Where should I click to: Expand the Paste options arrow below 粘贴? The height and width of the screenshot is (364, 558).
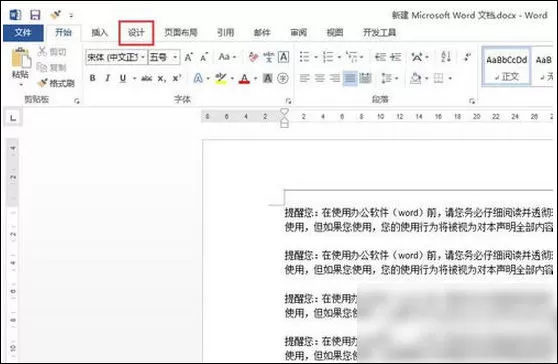pos(21,85)
